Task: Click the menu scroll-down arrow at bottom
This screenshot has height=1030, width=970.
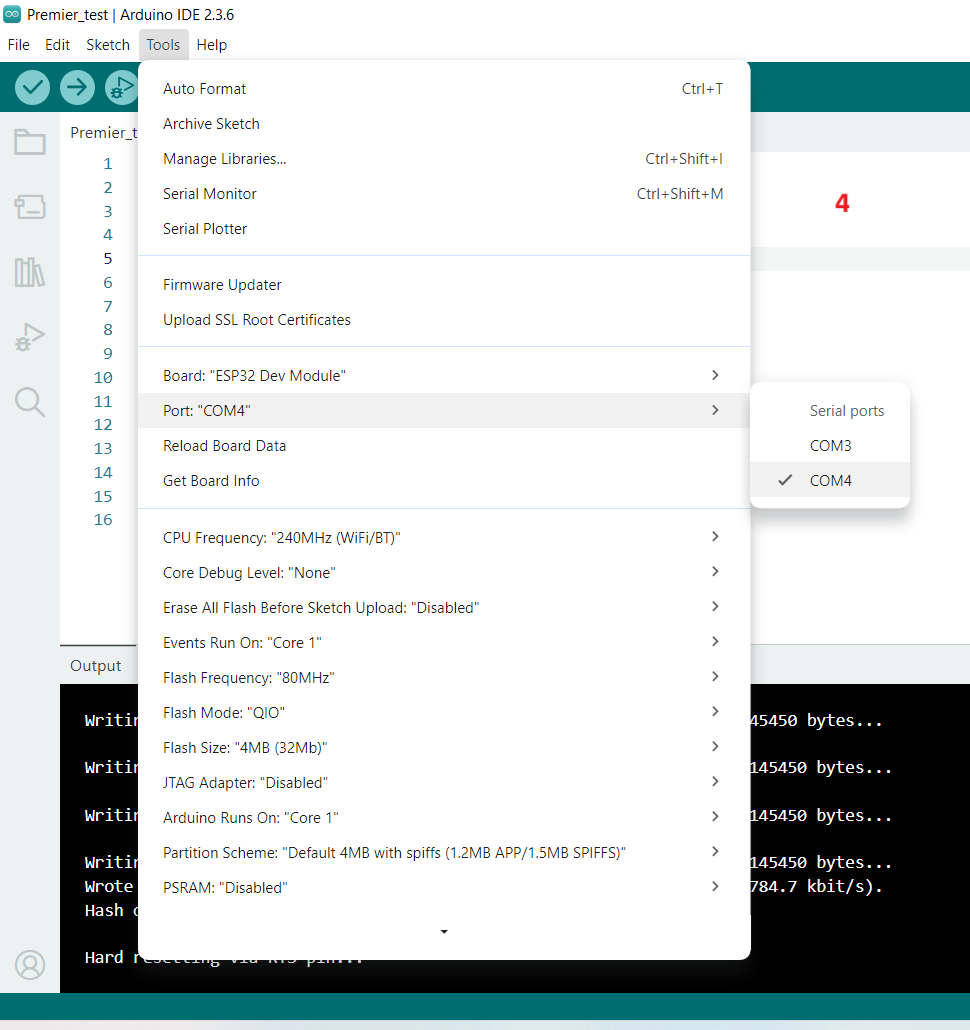Action: [x=444, y=931]
